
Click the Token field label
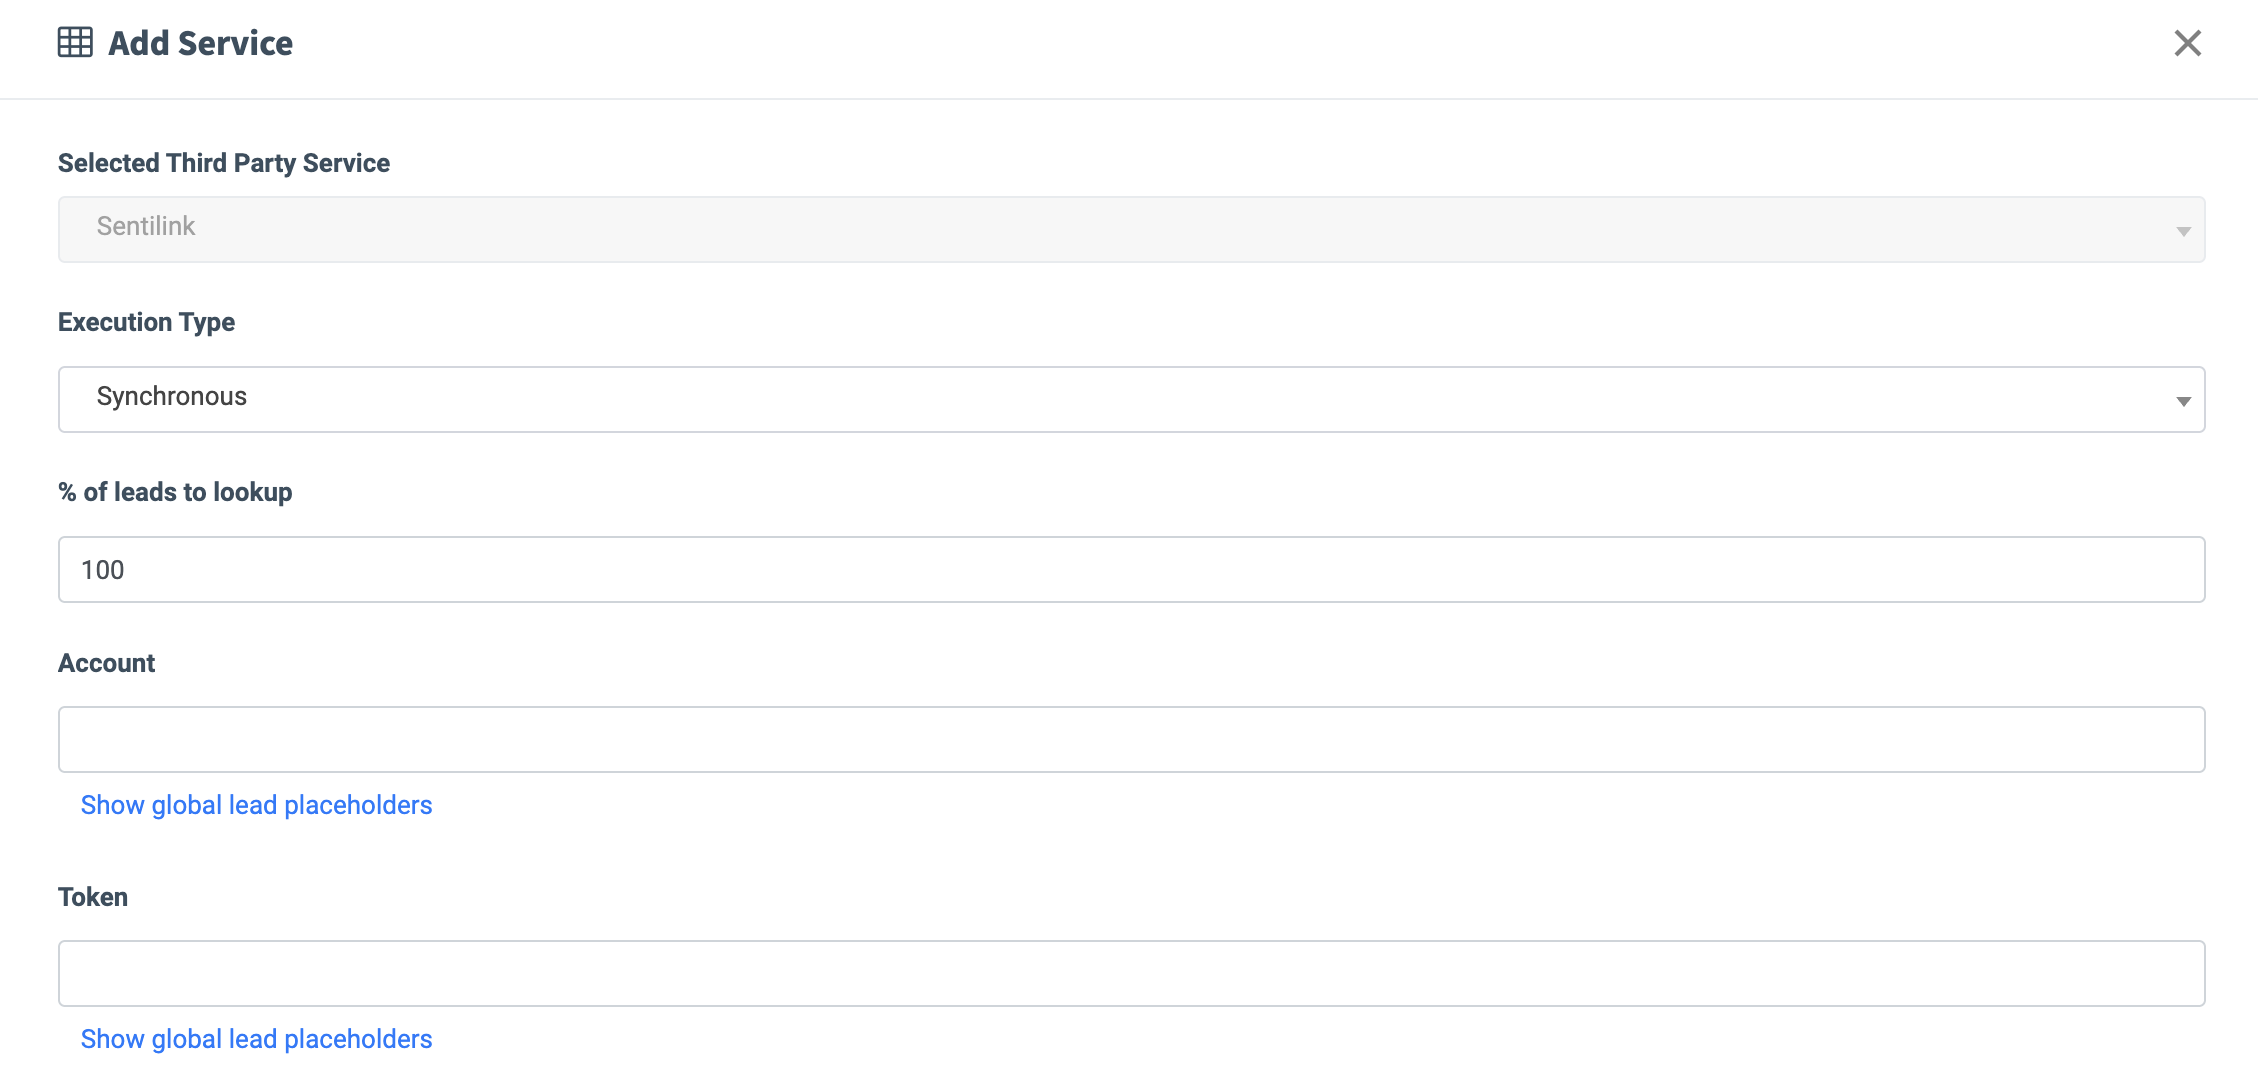click(93, 897)
